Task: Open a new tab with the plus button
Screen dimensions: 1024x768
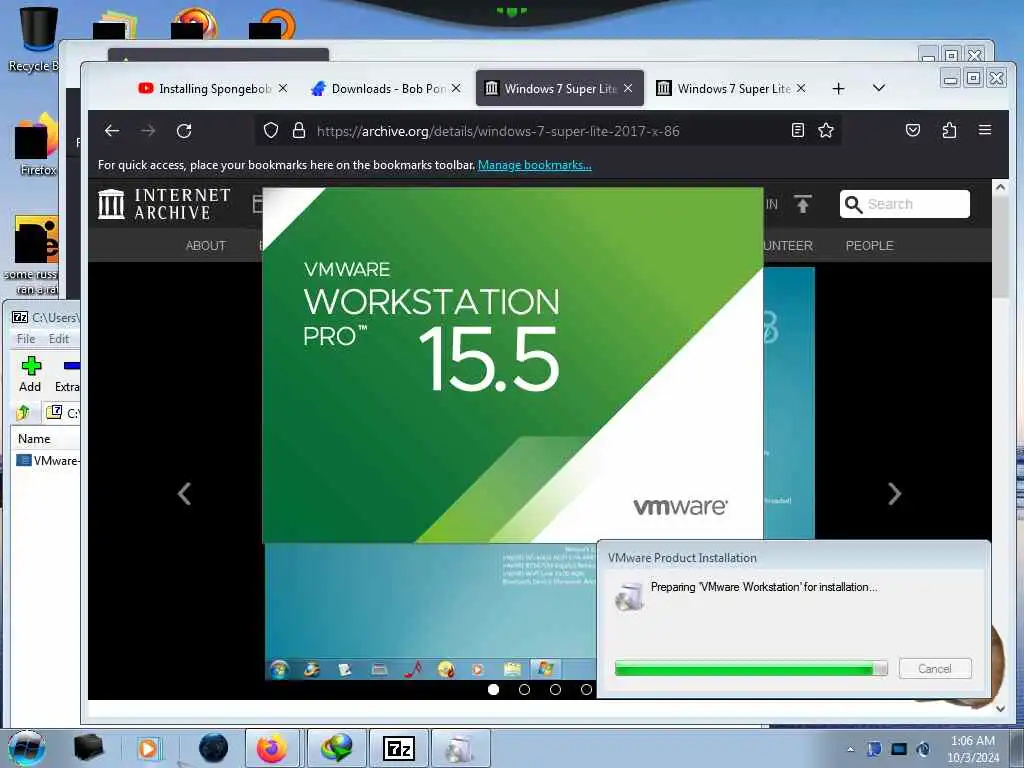Action: click(x=839, y=88)
